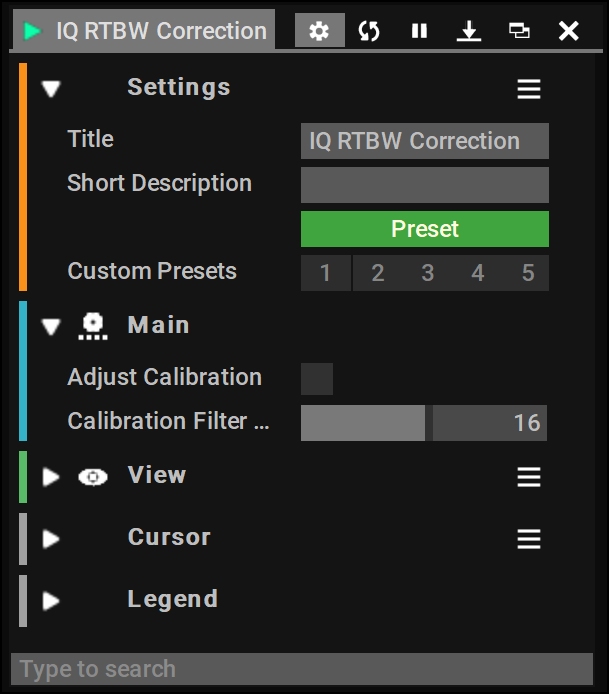
Task: Open the View section hamburger menu
Action: click(x=529, y=477)
